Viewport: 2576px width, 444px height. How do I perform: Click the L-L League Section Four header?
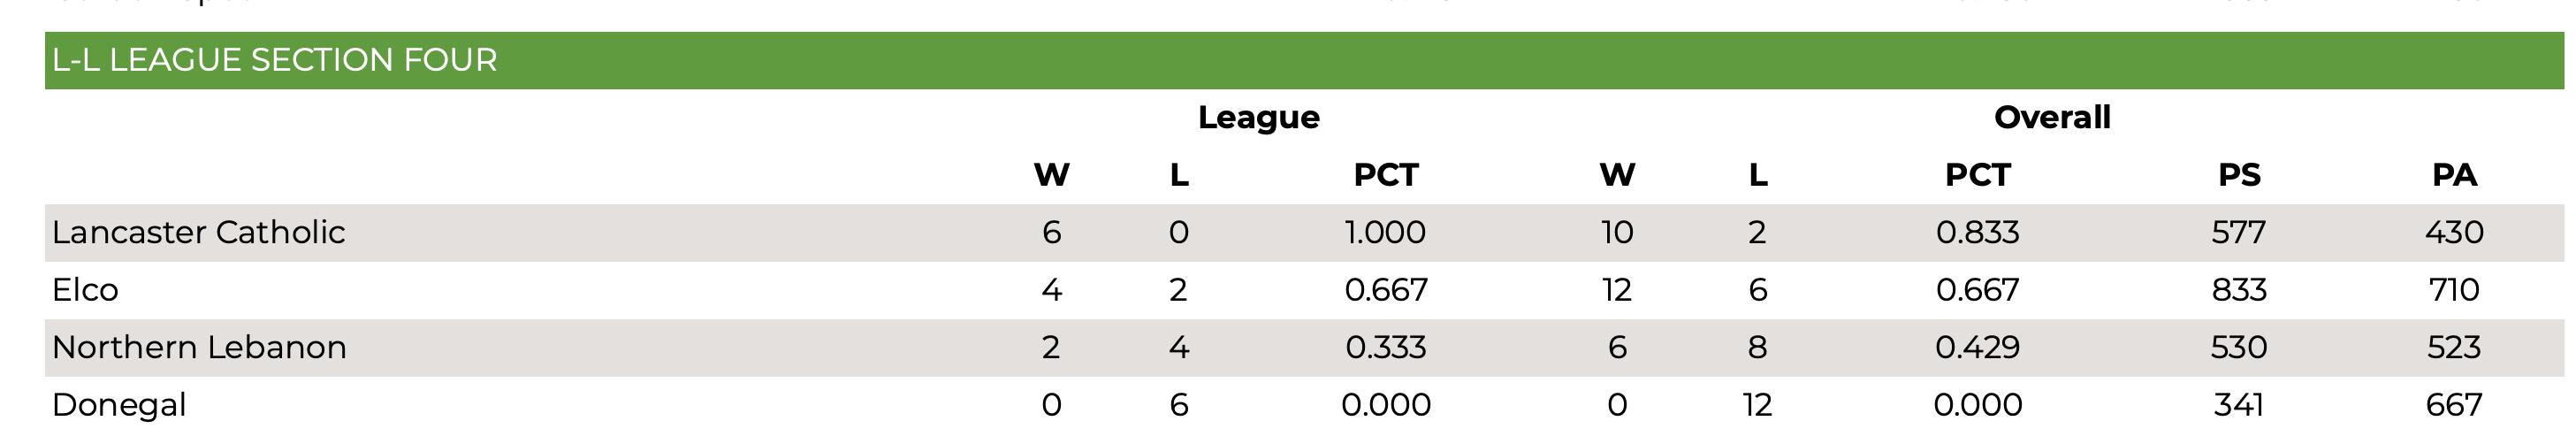point(274,60)
